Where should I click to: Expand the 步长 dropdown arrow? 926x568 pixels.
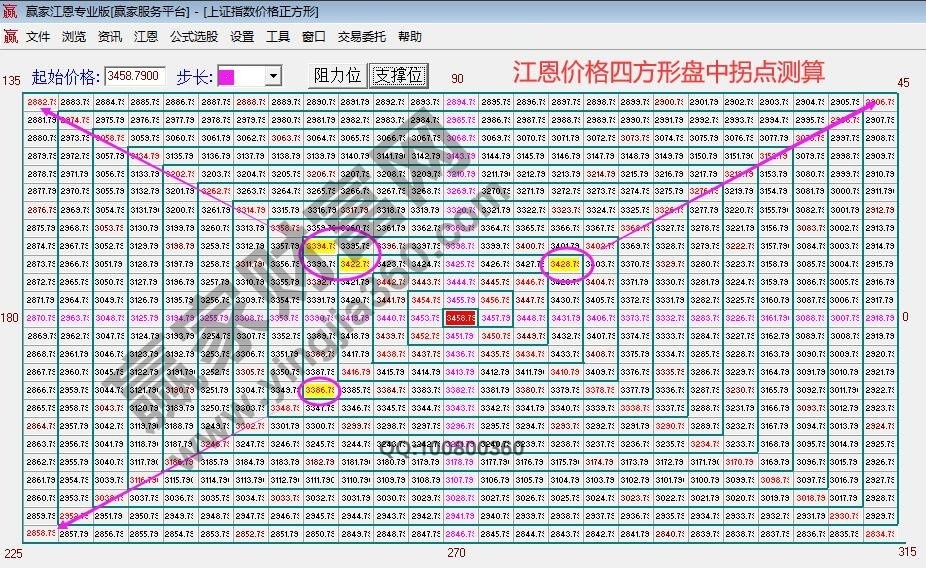pos(273,77)
